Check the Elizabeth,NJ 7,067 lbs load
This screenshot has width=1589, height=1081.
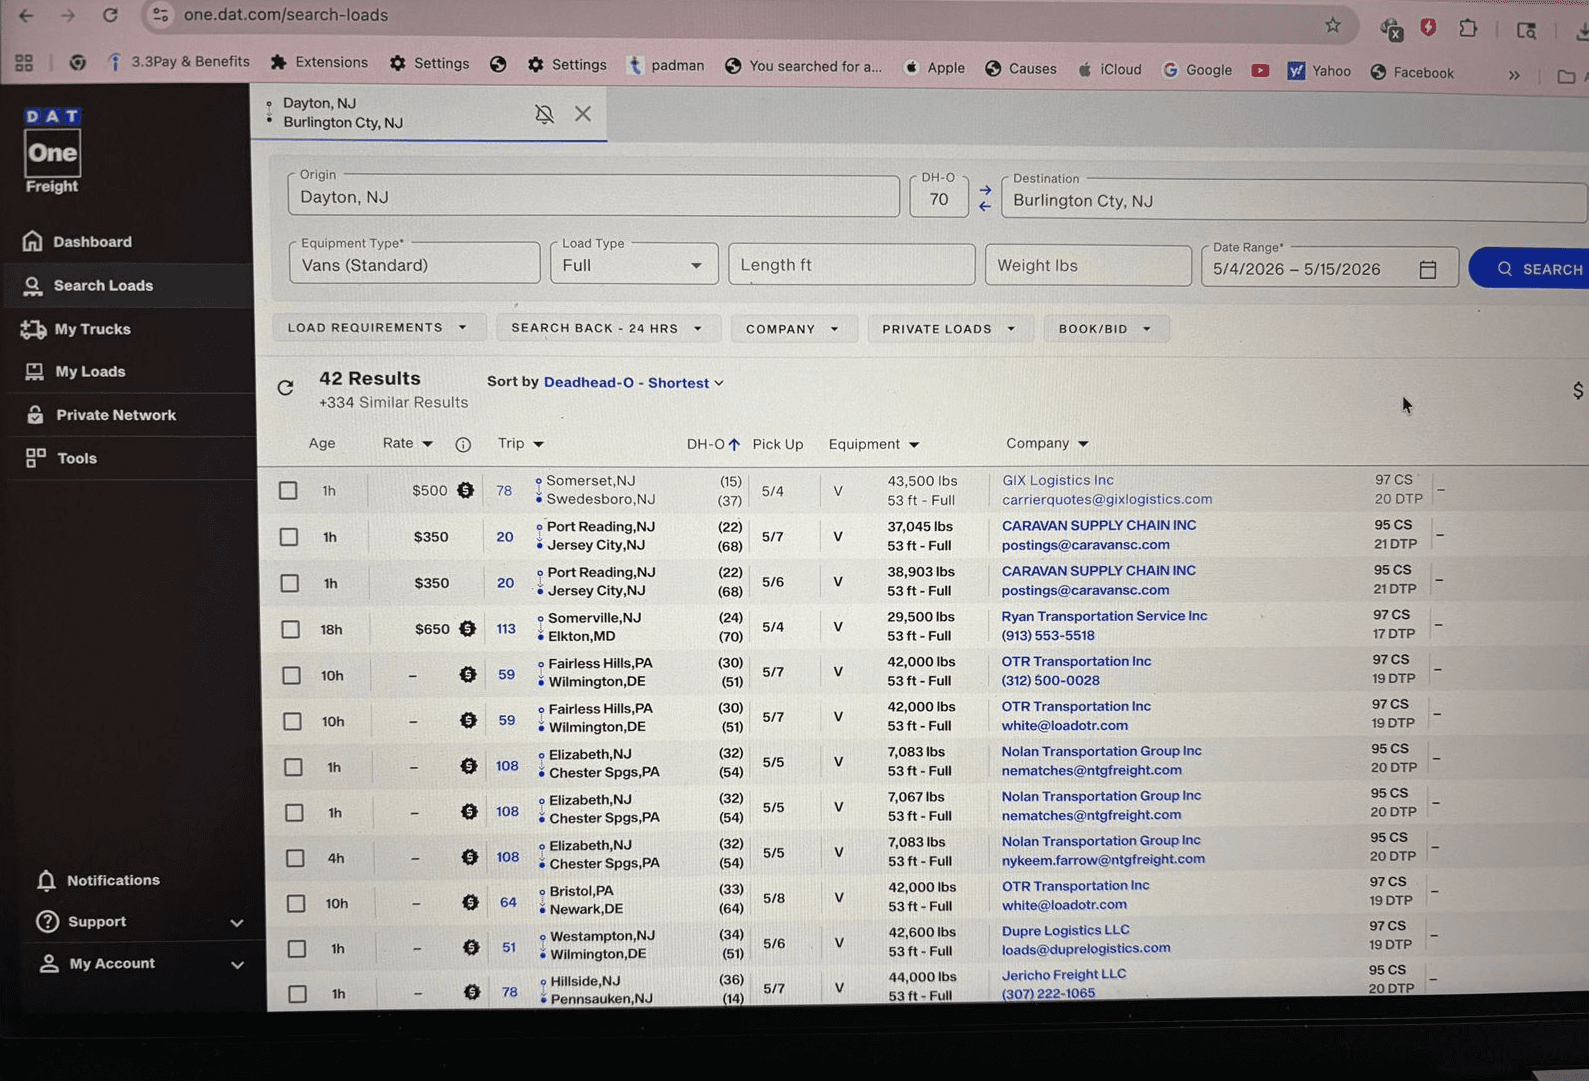[x=295, y=812]
